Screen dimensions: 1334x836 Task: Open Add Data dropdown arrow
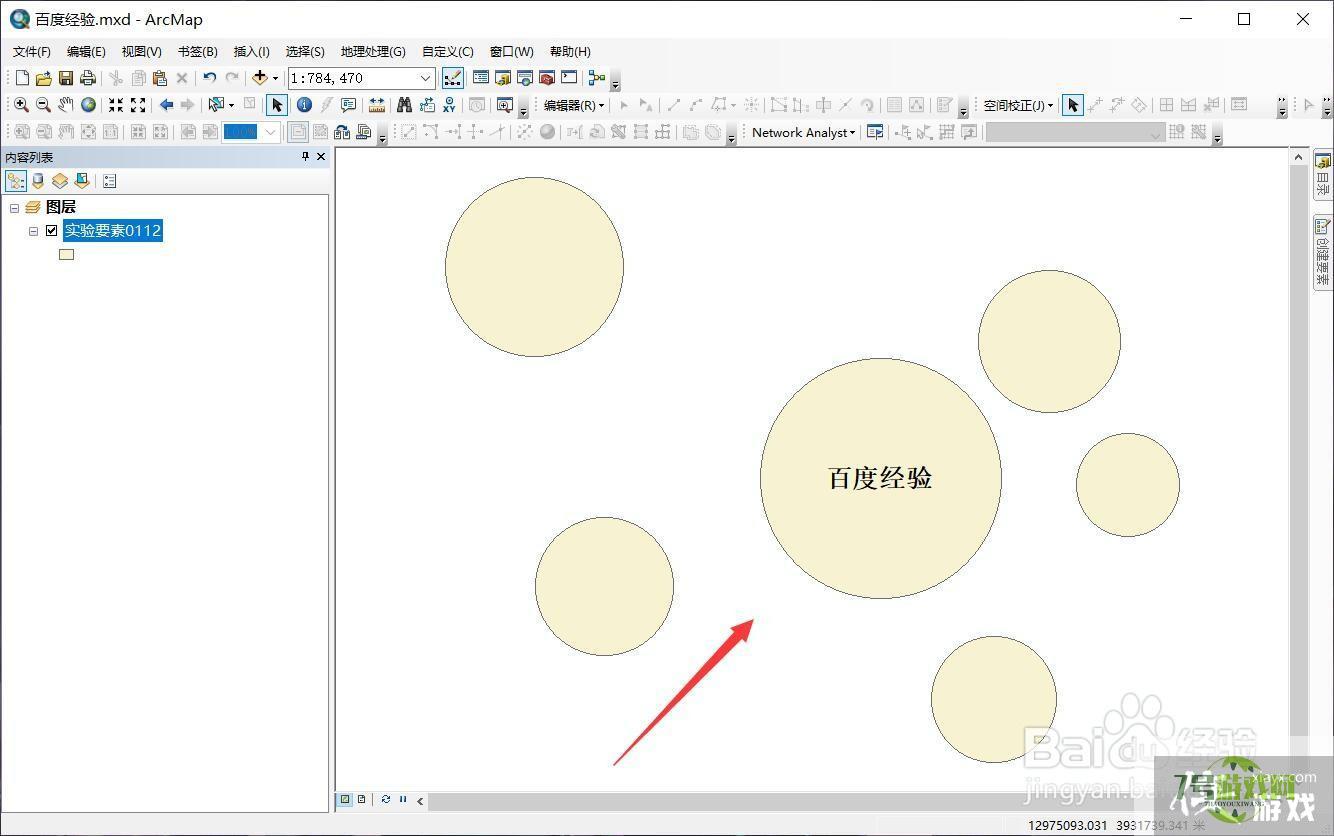click(x=276, y=78)
